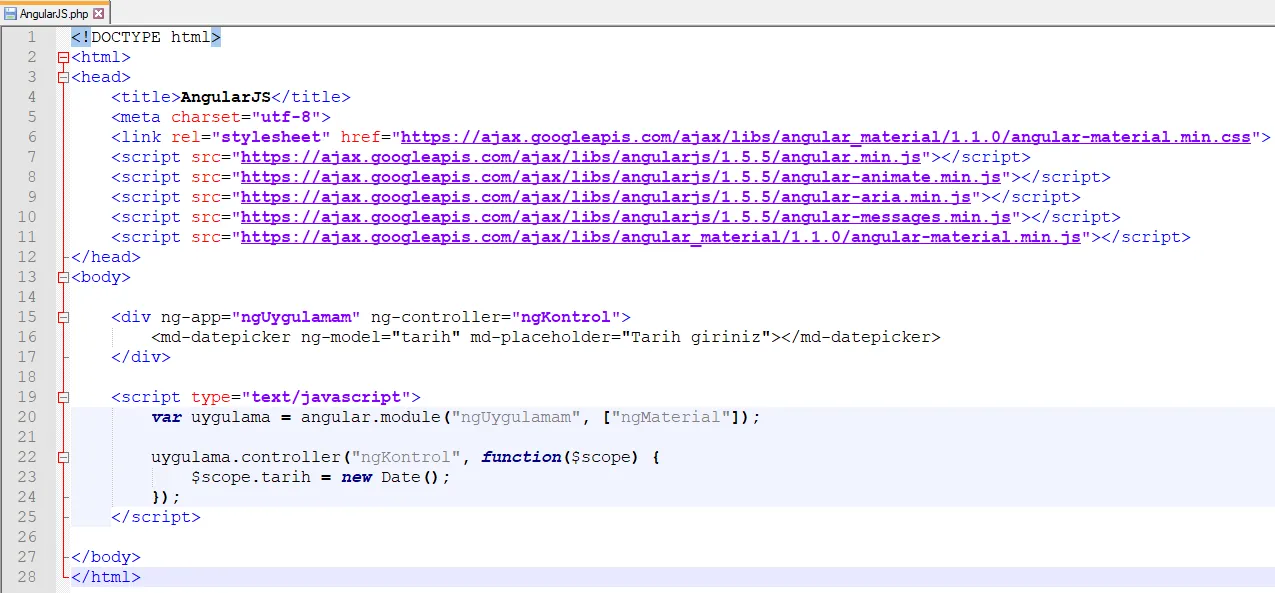Open the angular.min.js URL
Viewport: 1275px width, 593px height.
coord(580,157)
